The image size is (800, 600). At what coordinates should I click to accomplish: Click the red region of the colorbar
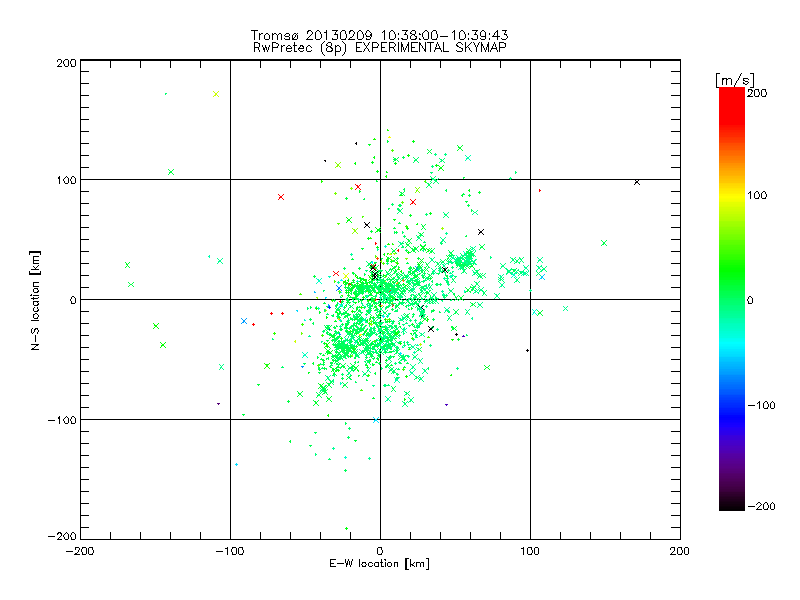click(732, 105)
